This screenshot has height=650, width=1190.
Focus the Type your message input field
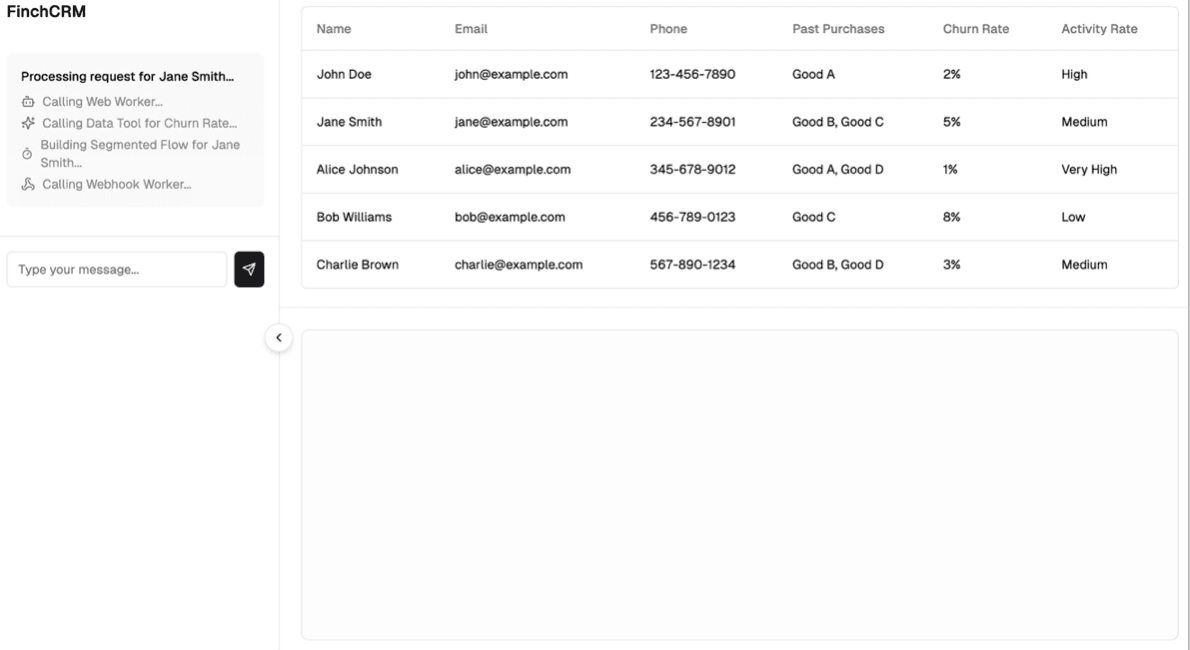click(x=117, y=270)
